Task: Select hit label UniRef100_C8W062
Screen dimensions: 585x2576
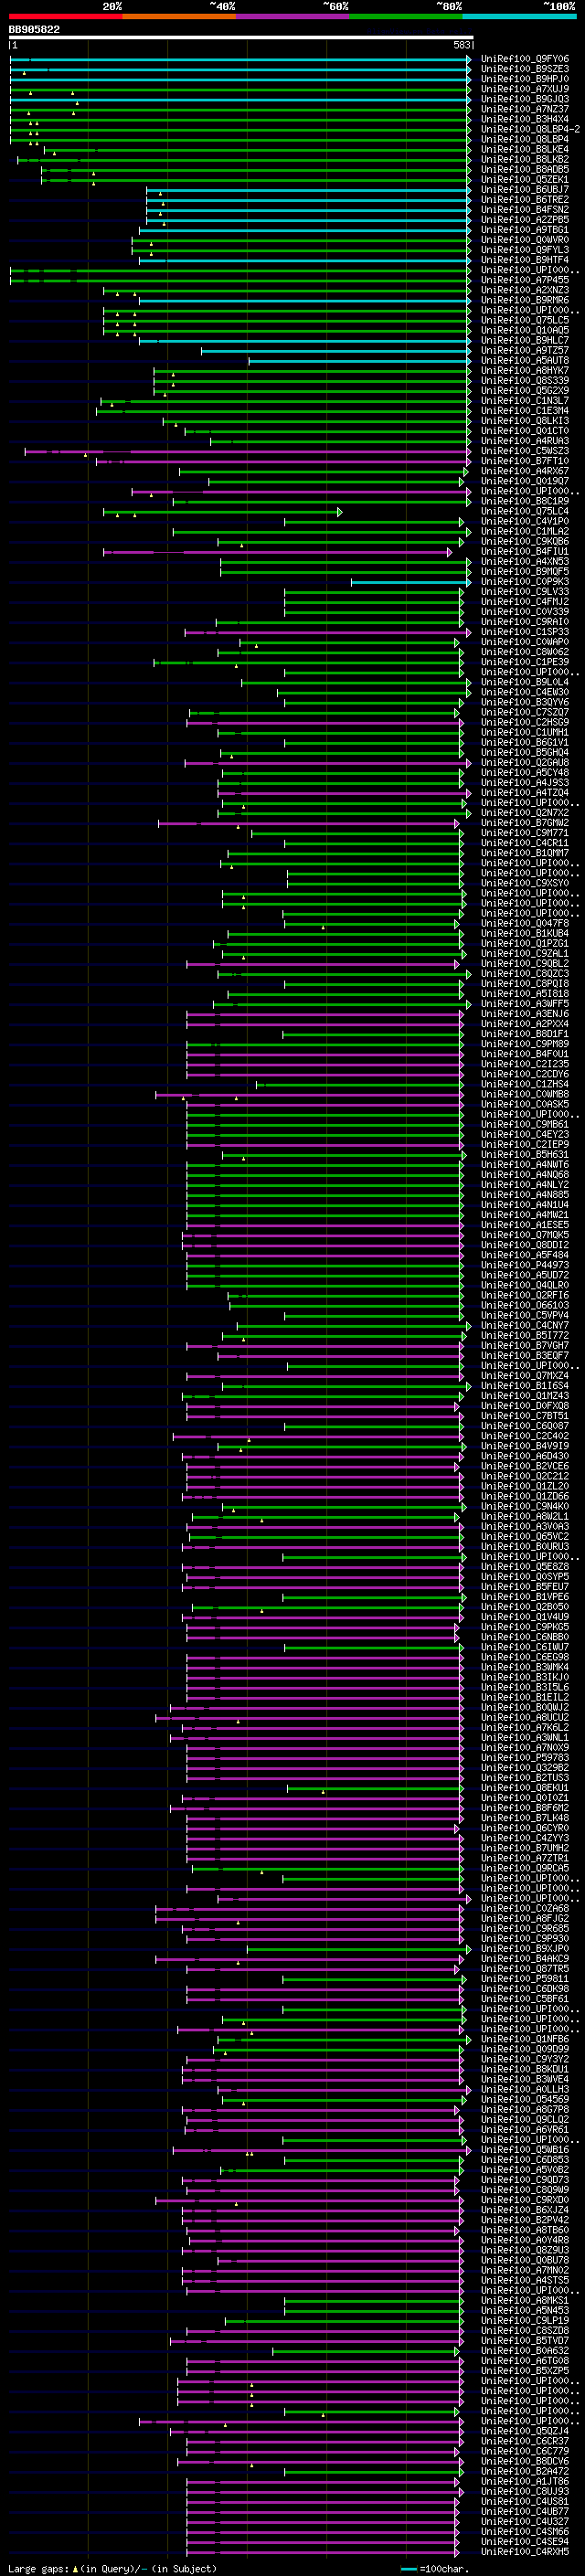Action: (524, 652)
